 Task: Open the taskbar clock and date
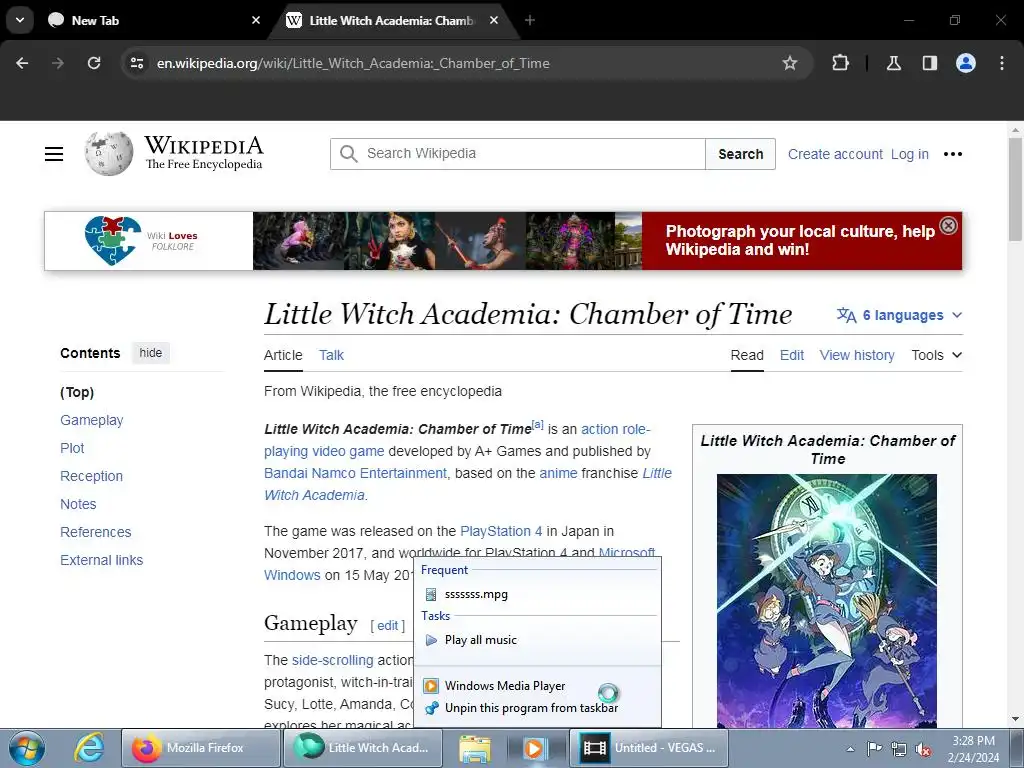[x=973, y=749]
